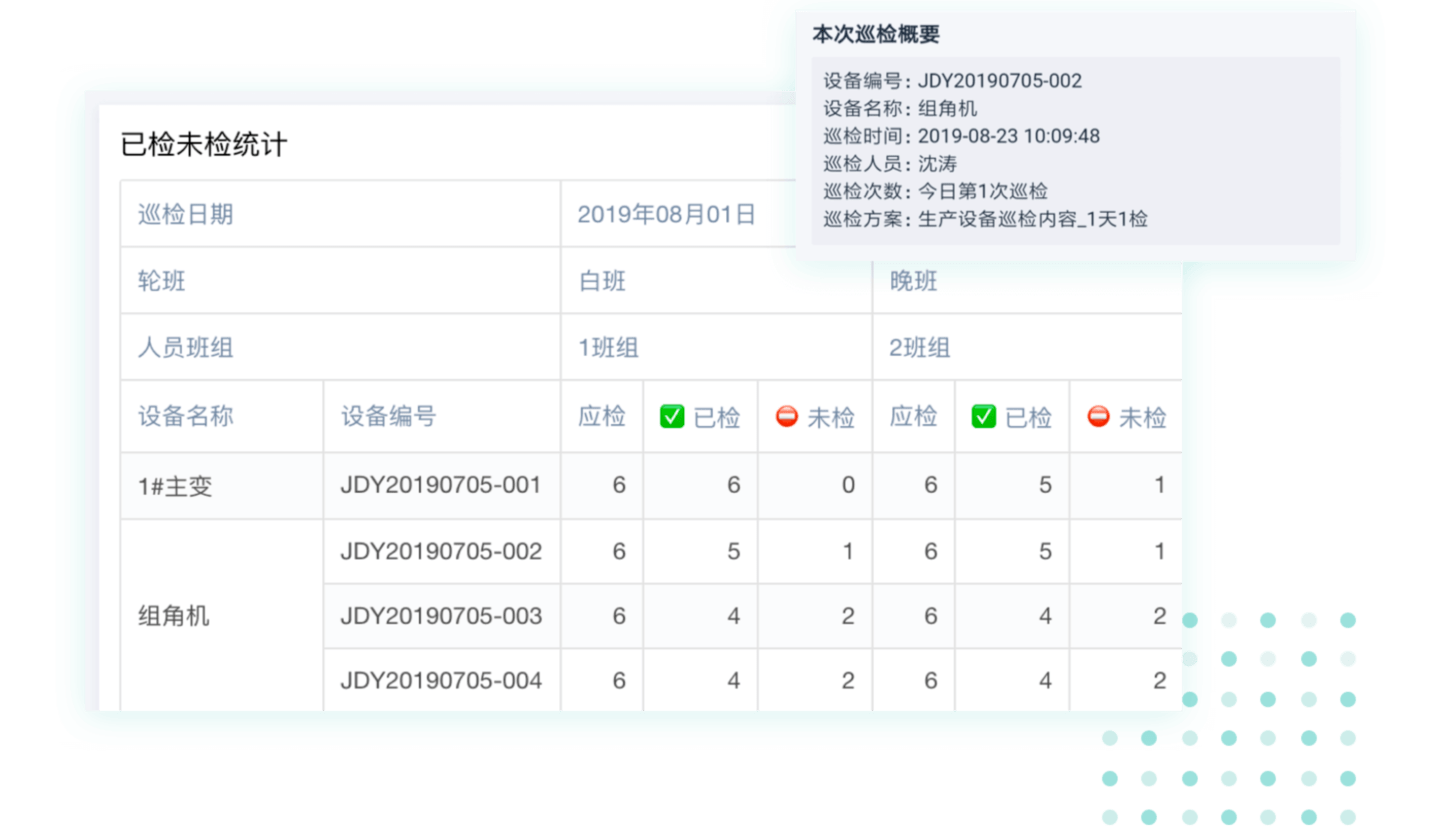Select the date cell 2019年08月01日

tap(667, 214)
